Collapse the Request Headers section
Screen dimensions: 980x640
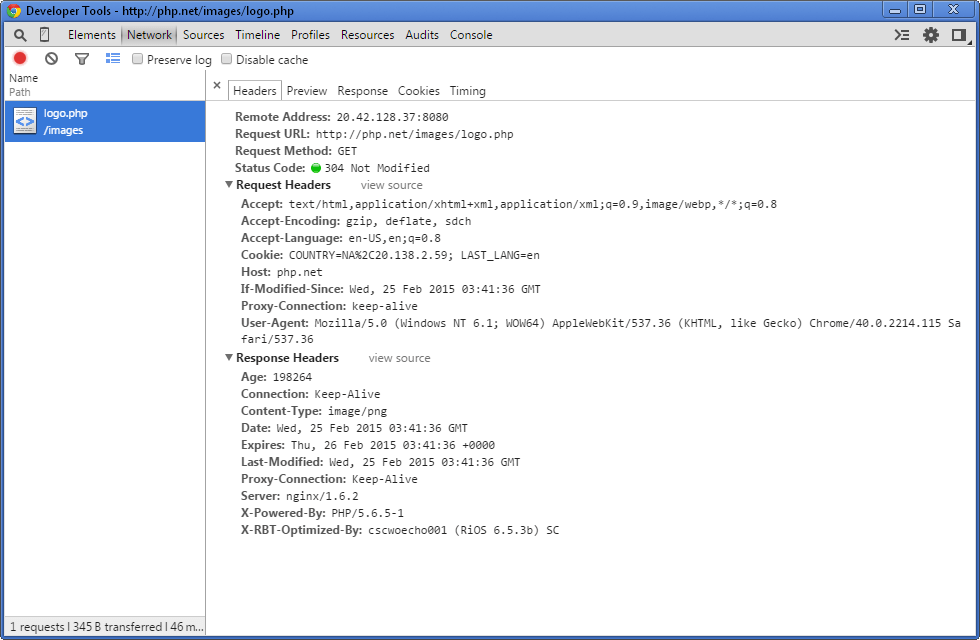pos(230,185)
